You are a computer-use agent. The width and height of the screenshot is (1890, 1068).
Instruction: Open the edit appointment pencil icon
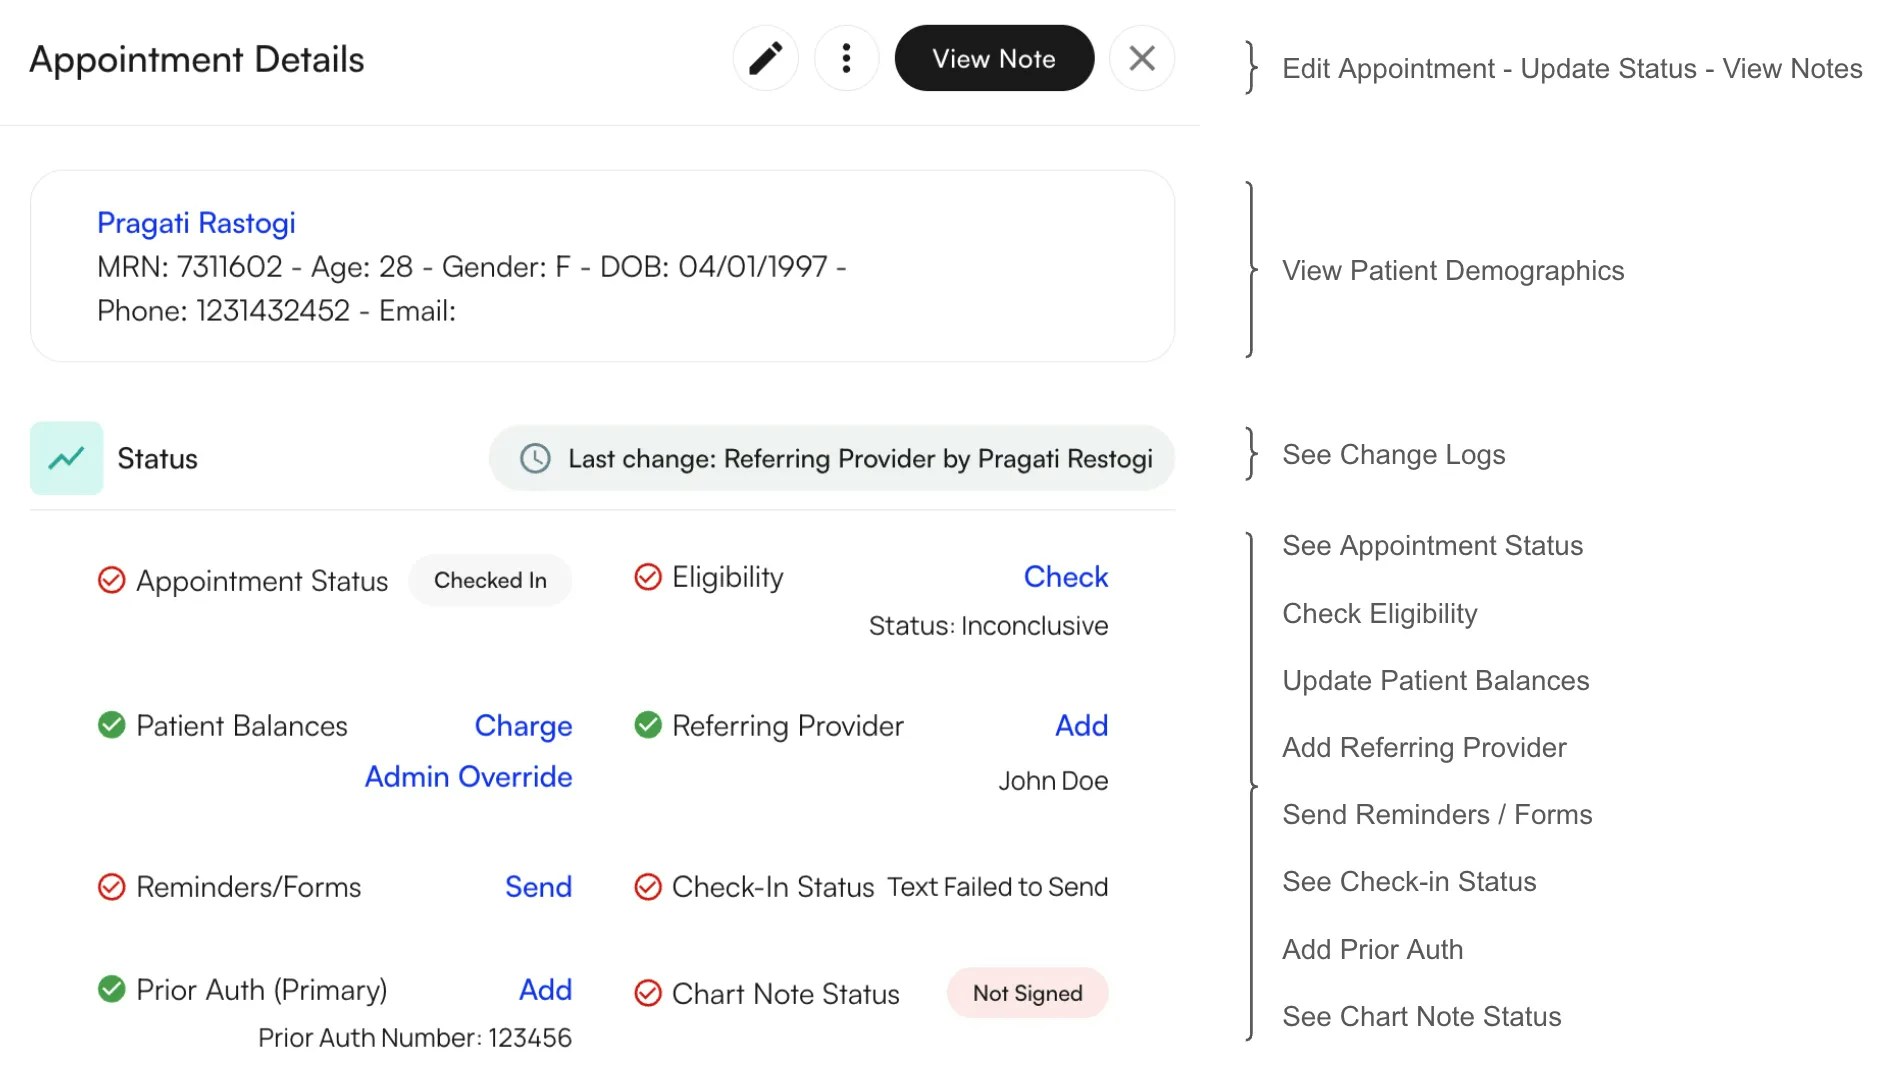coord(765,58)
